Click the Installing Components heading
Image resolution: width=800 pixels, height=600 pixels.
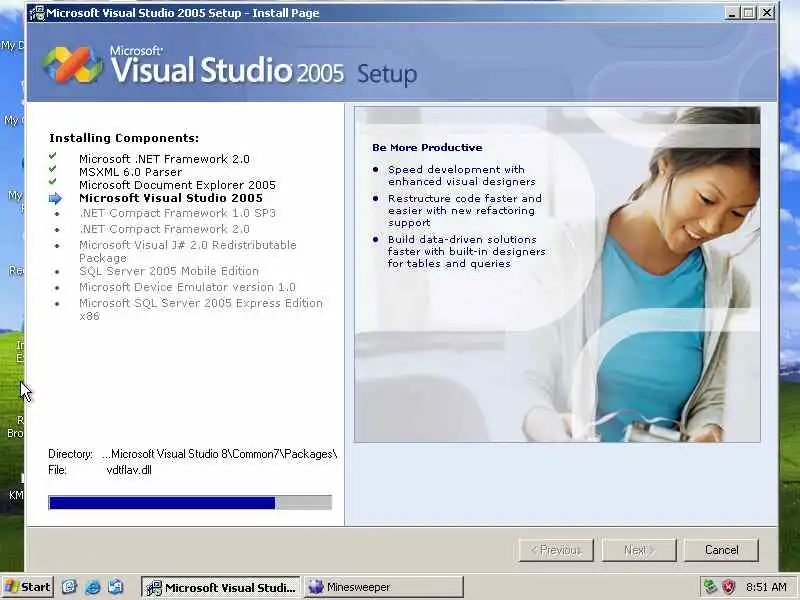point(124,138)
